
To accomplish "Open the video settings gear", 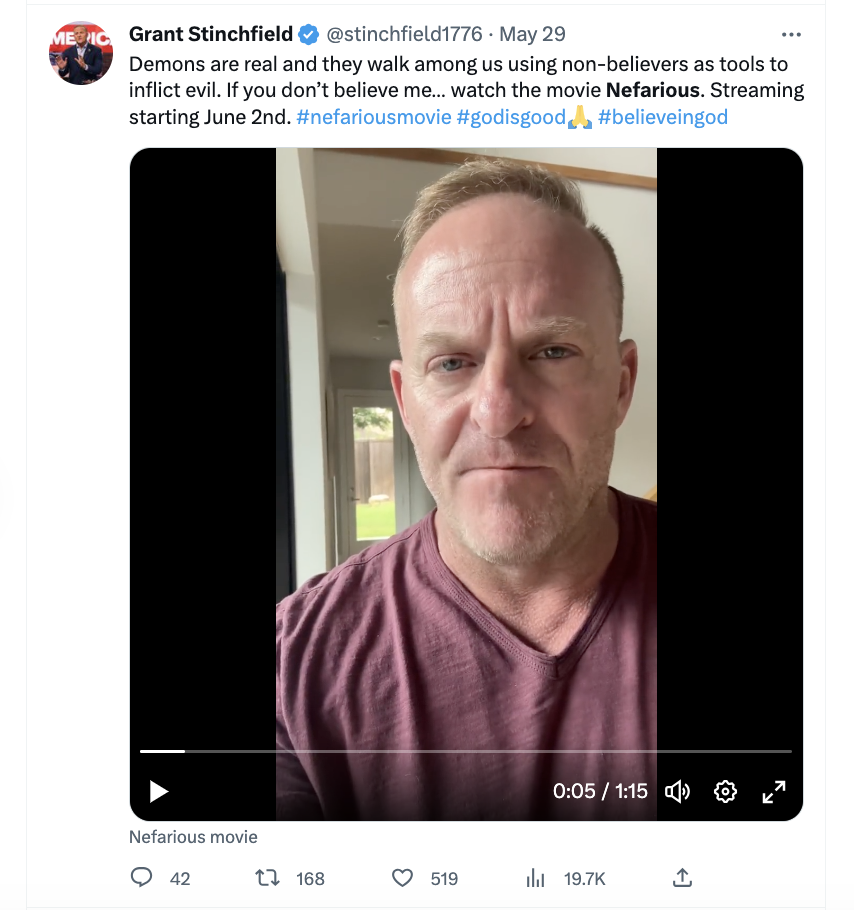I will 725,791.
